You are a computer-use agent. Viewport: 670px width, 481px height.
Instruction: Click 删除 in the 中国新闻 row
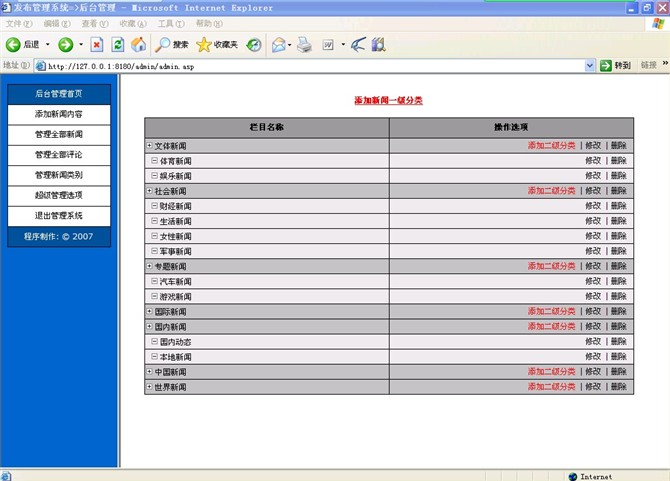(618, 372)
